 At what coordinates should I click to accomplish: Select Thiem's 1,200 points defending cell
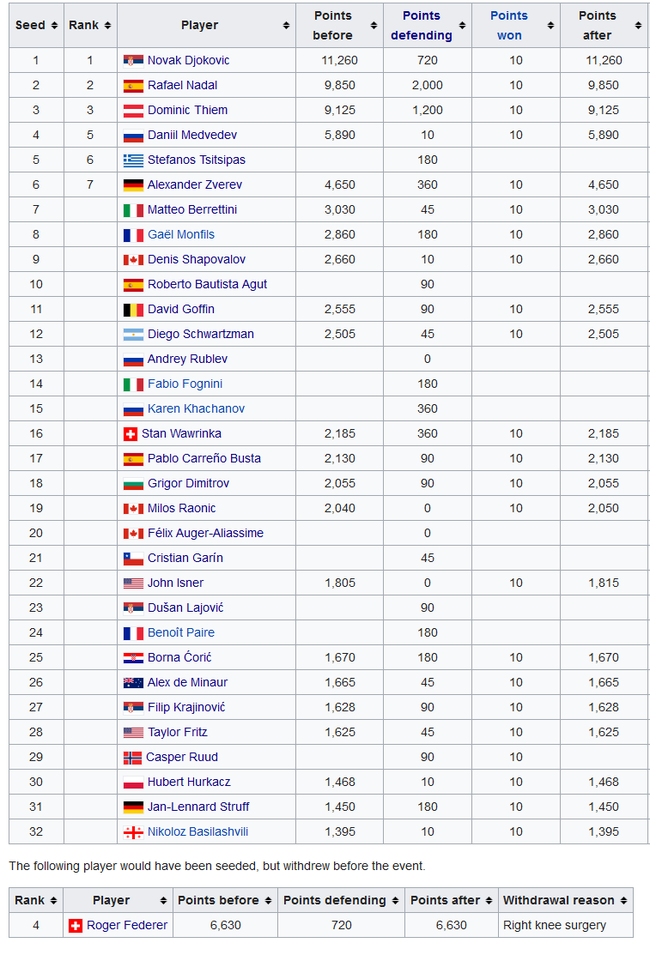427,110
